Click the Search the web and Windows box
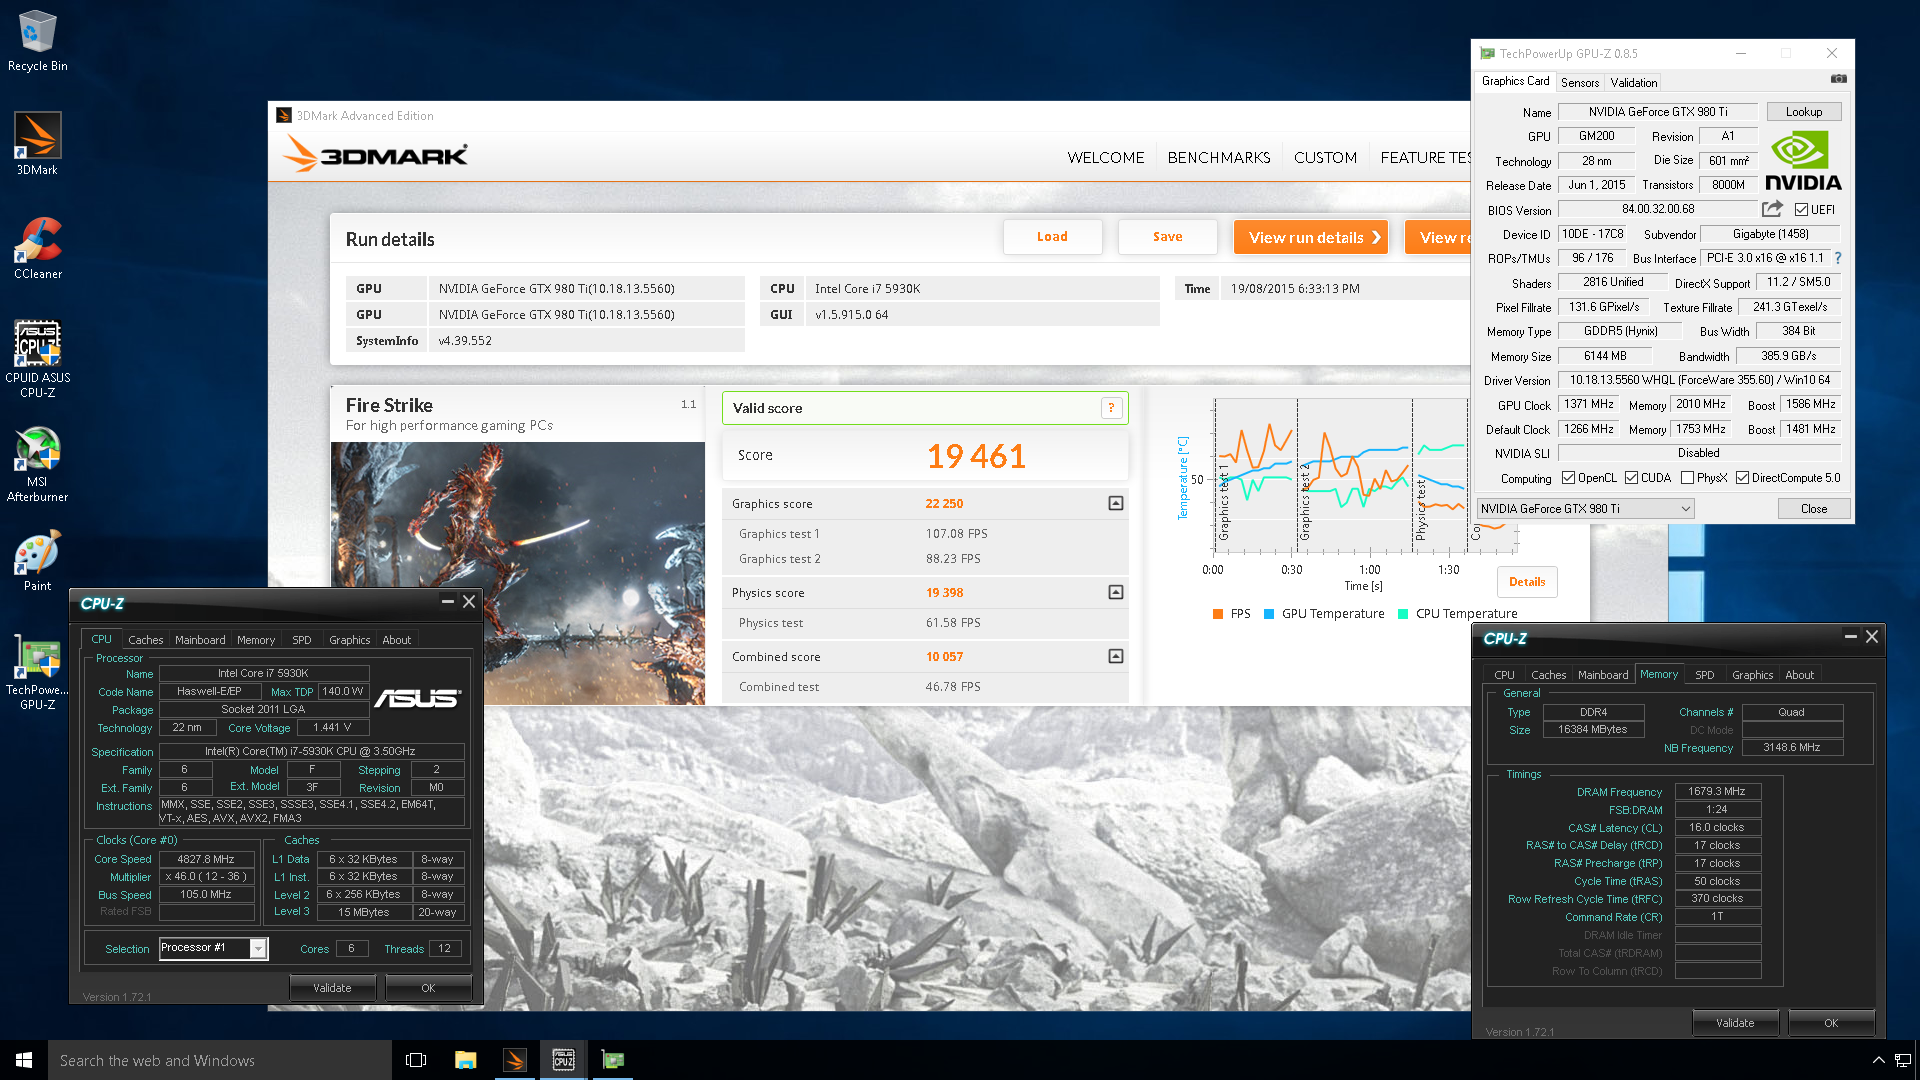The image size is (1920, 1080). tap(220, 1060)
